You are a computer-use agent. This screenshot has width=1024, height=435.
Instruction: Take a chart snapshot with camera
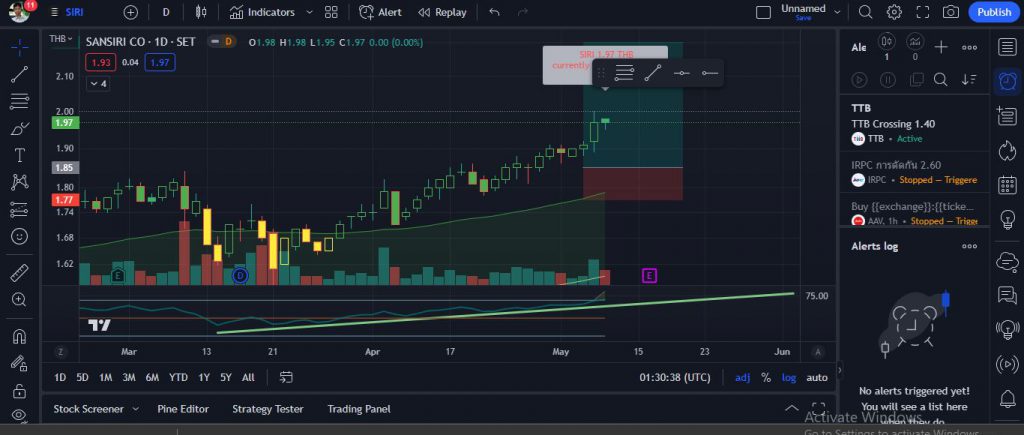tap(951, 12)
